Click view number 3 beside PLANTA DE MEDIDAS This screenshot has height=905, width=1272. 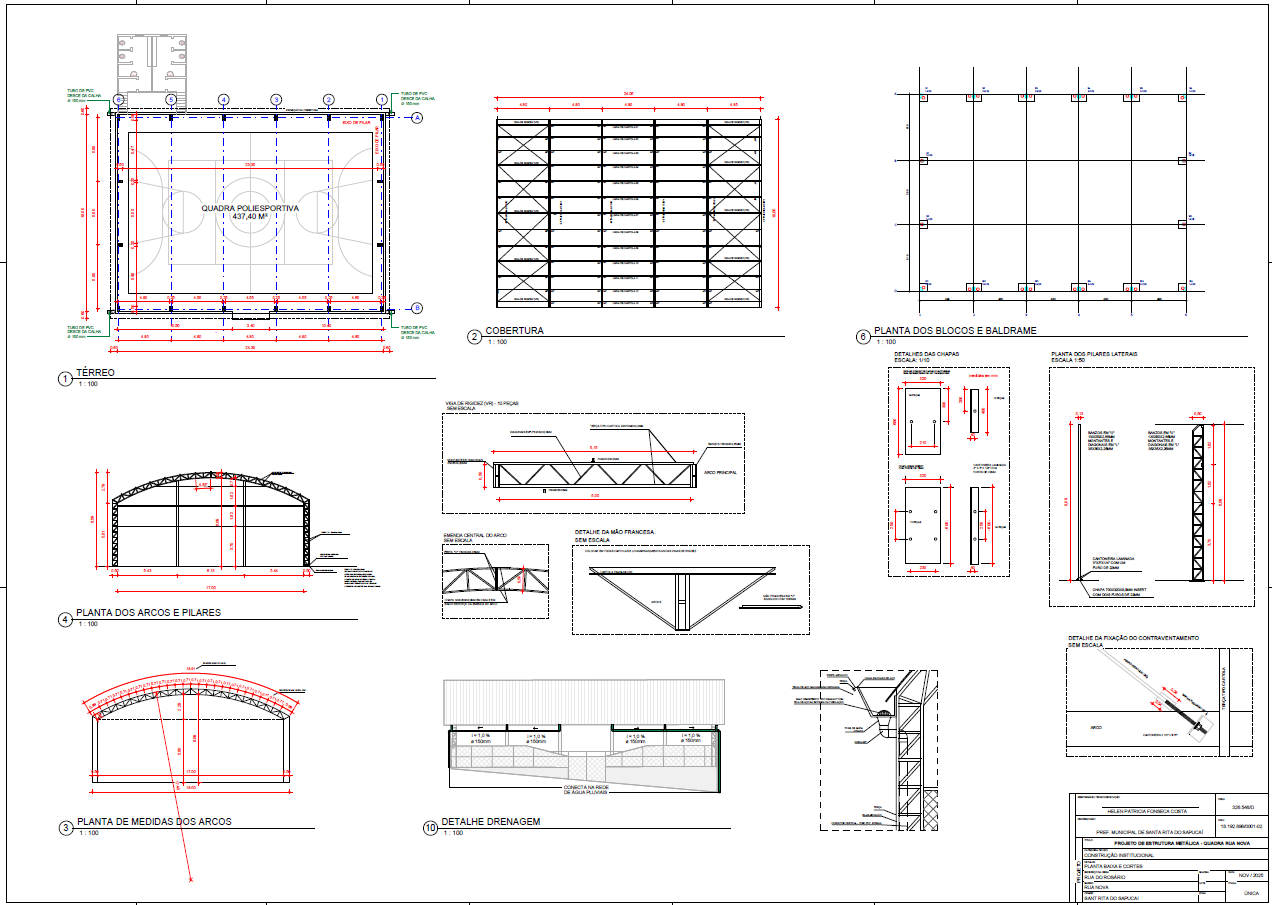click(x=66, y=828)
